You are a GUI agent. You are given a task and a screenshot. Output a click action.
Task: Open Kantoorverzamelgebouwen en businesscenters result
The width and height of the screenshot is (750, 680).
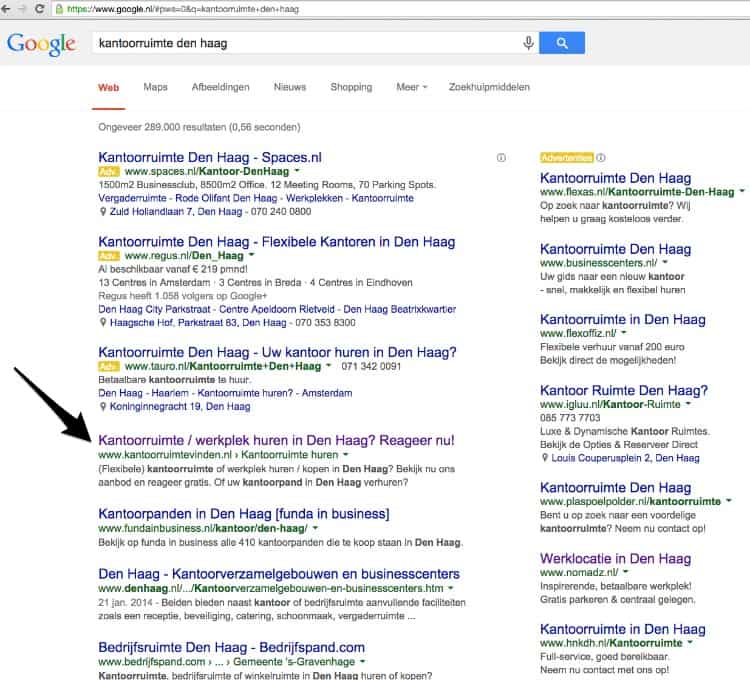tap(279, 574)
